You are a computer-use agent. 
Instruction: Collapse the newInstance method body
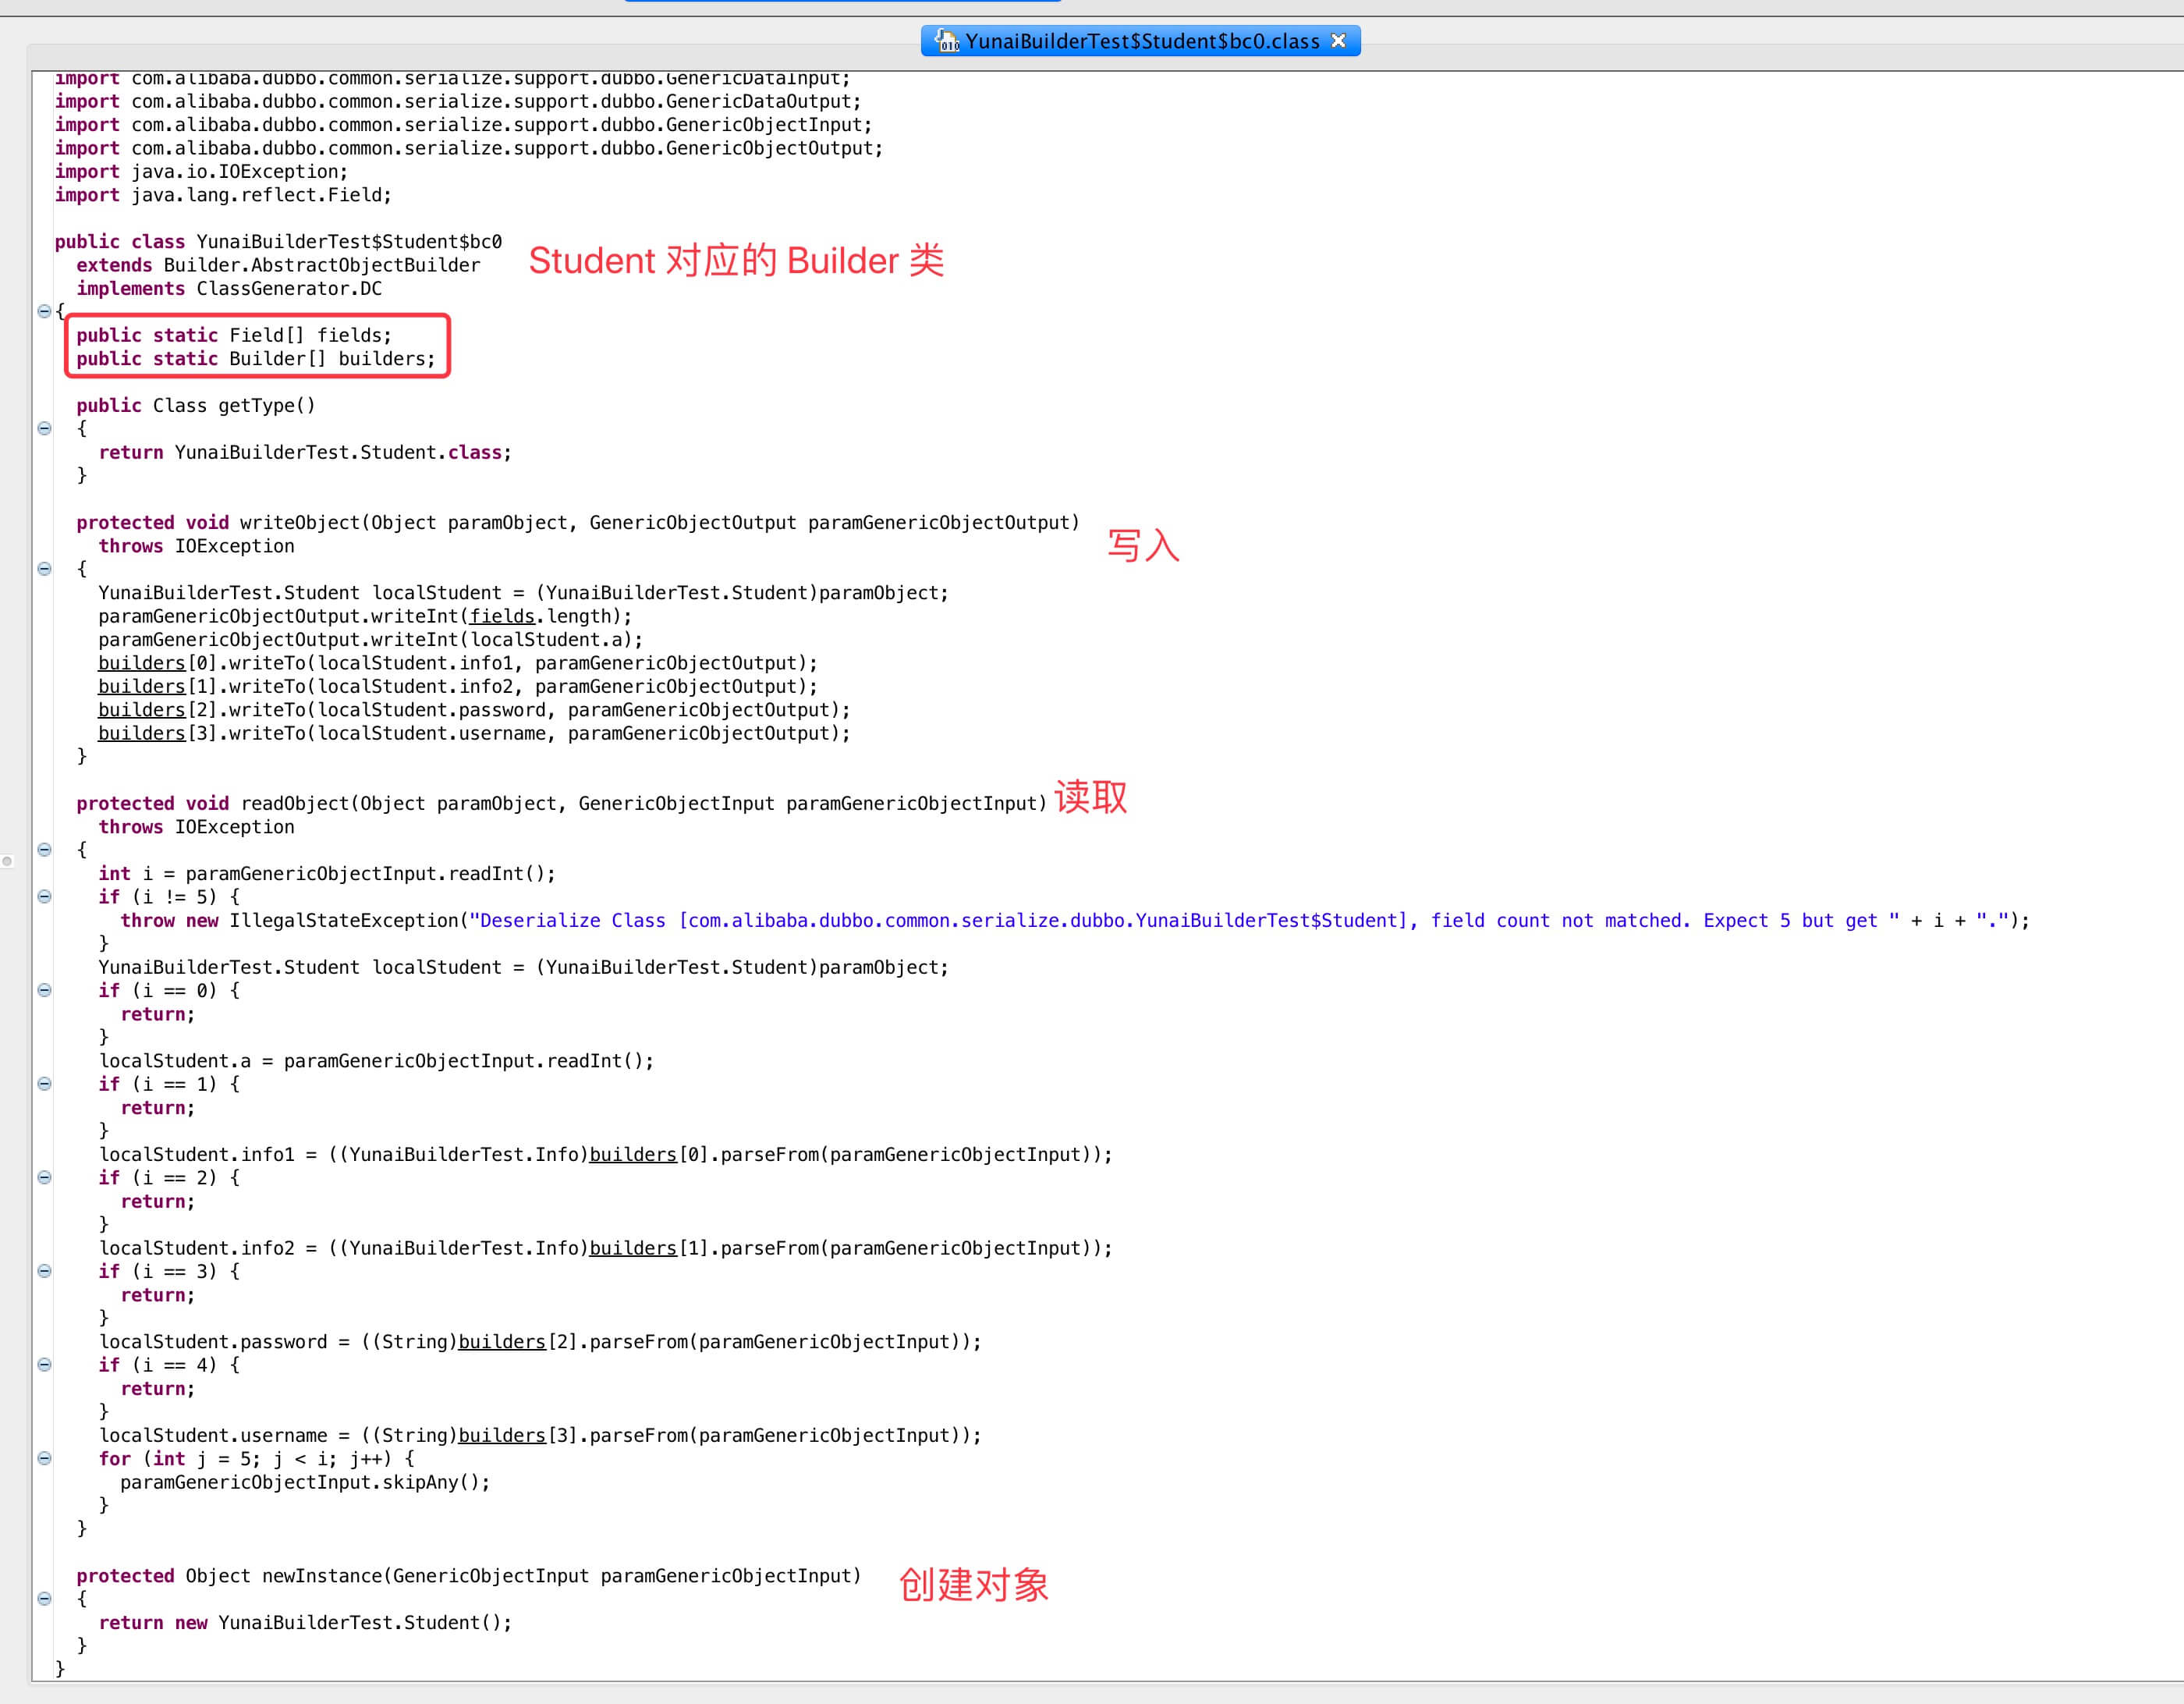point(44,1598)
